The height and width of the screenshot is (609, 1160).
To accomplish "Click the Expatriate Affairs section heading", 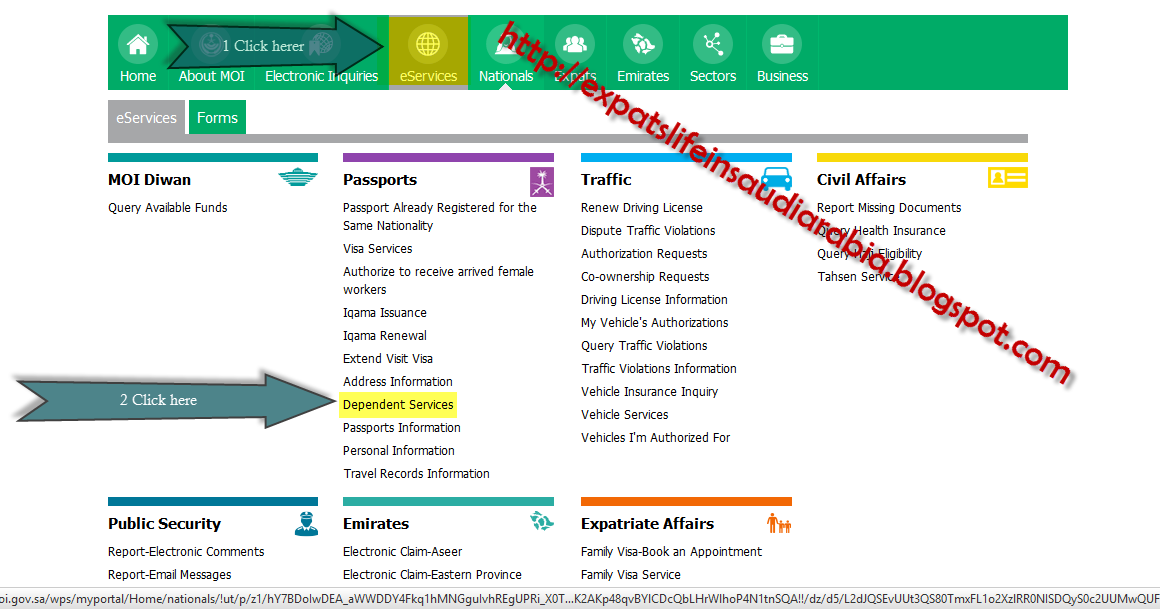I will click(x=647, y=524).
